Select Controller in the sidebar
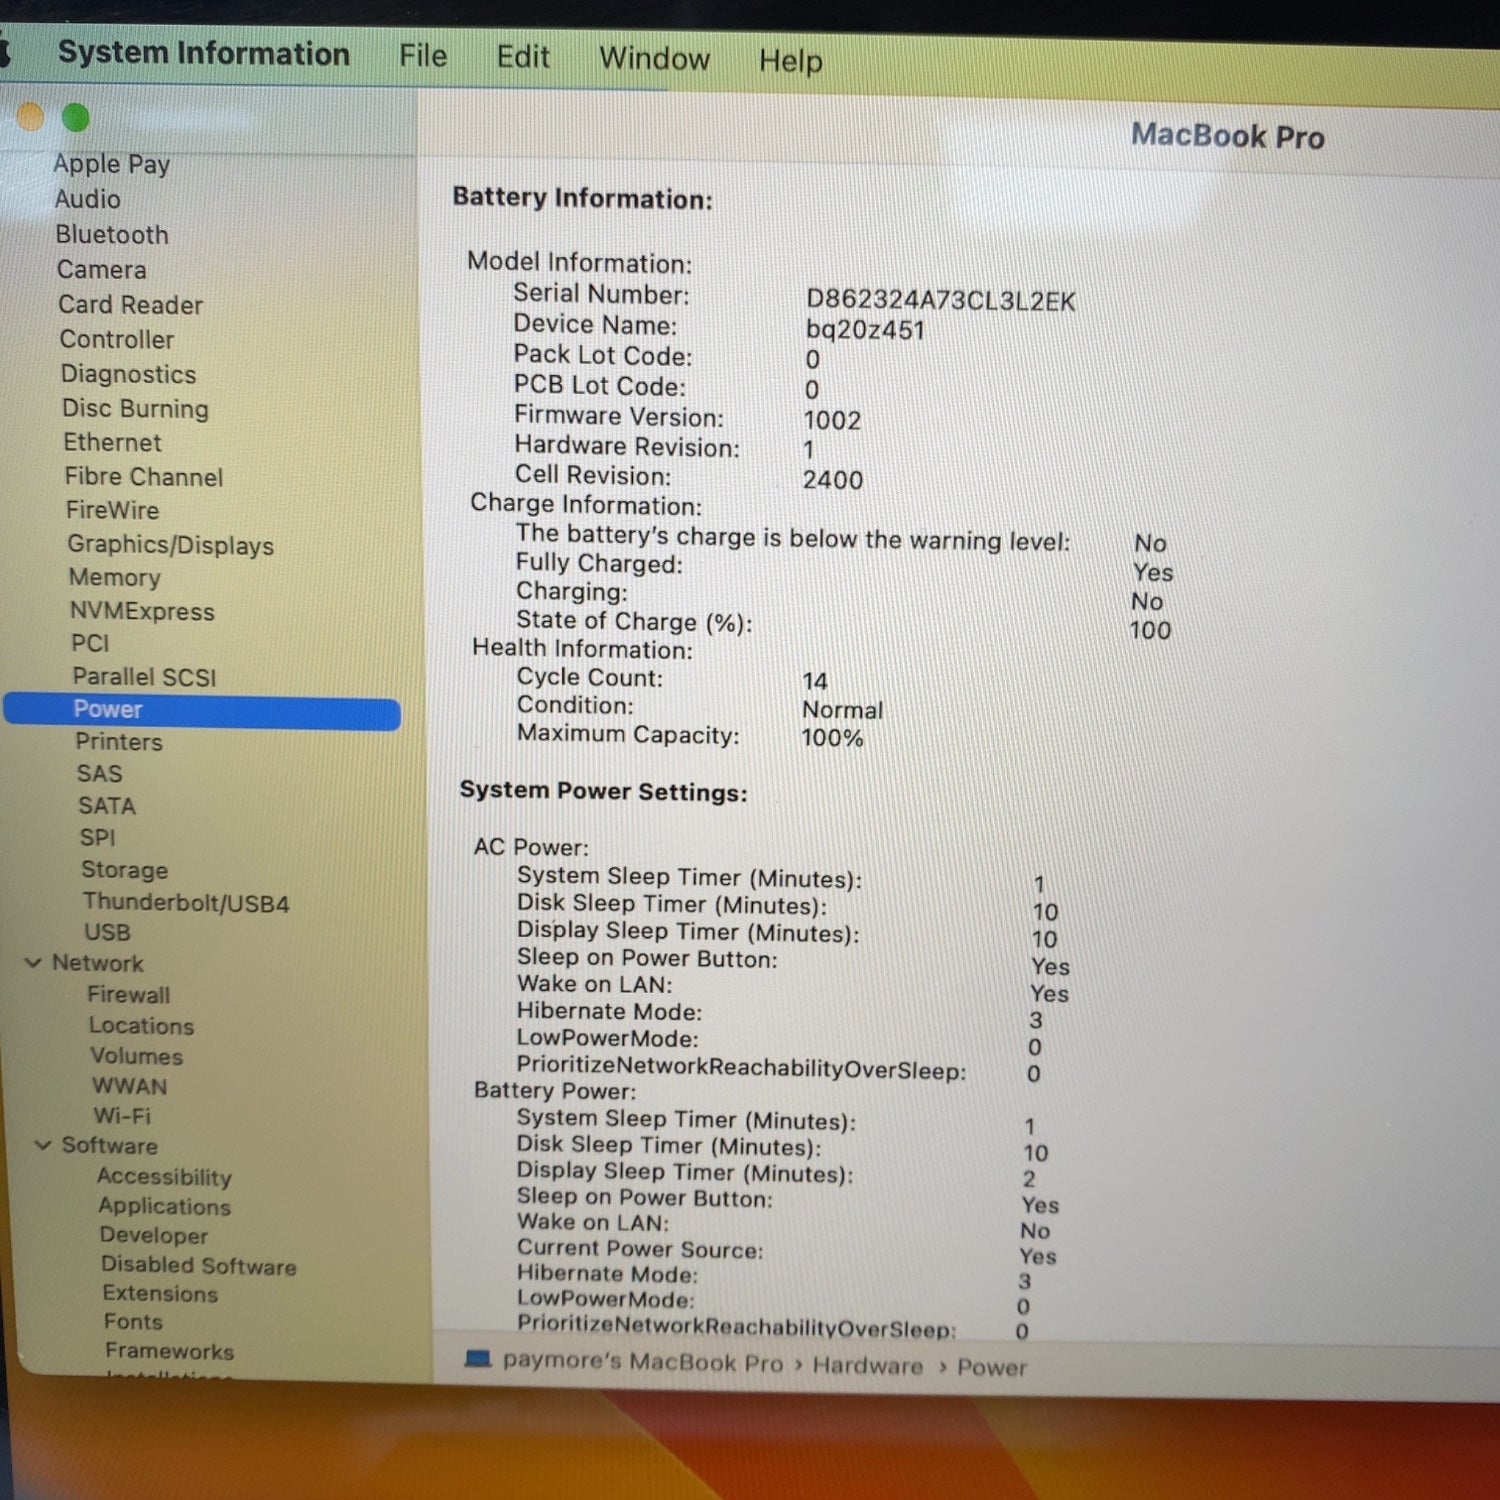The height and width of the screenshot is (1500, 1500). click(117, 339)
